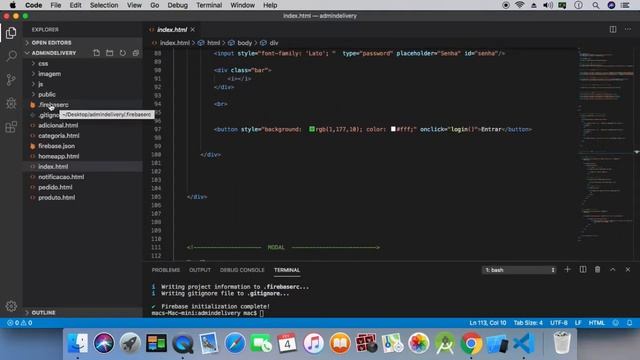Select the TERMINAL tab

(x=287, y=270)
